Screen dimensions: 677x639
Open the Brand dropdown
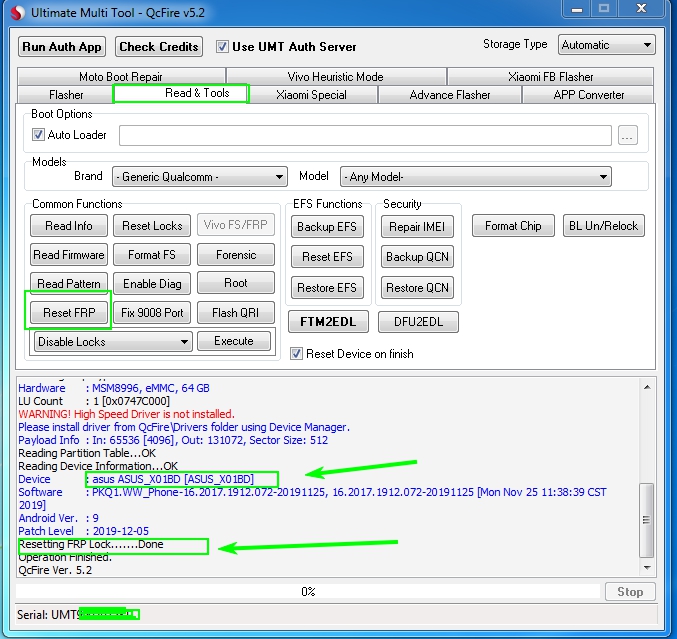[199, 177]
